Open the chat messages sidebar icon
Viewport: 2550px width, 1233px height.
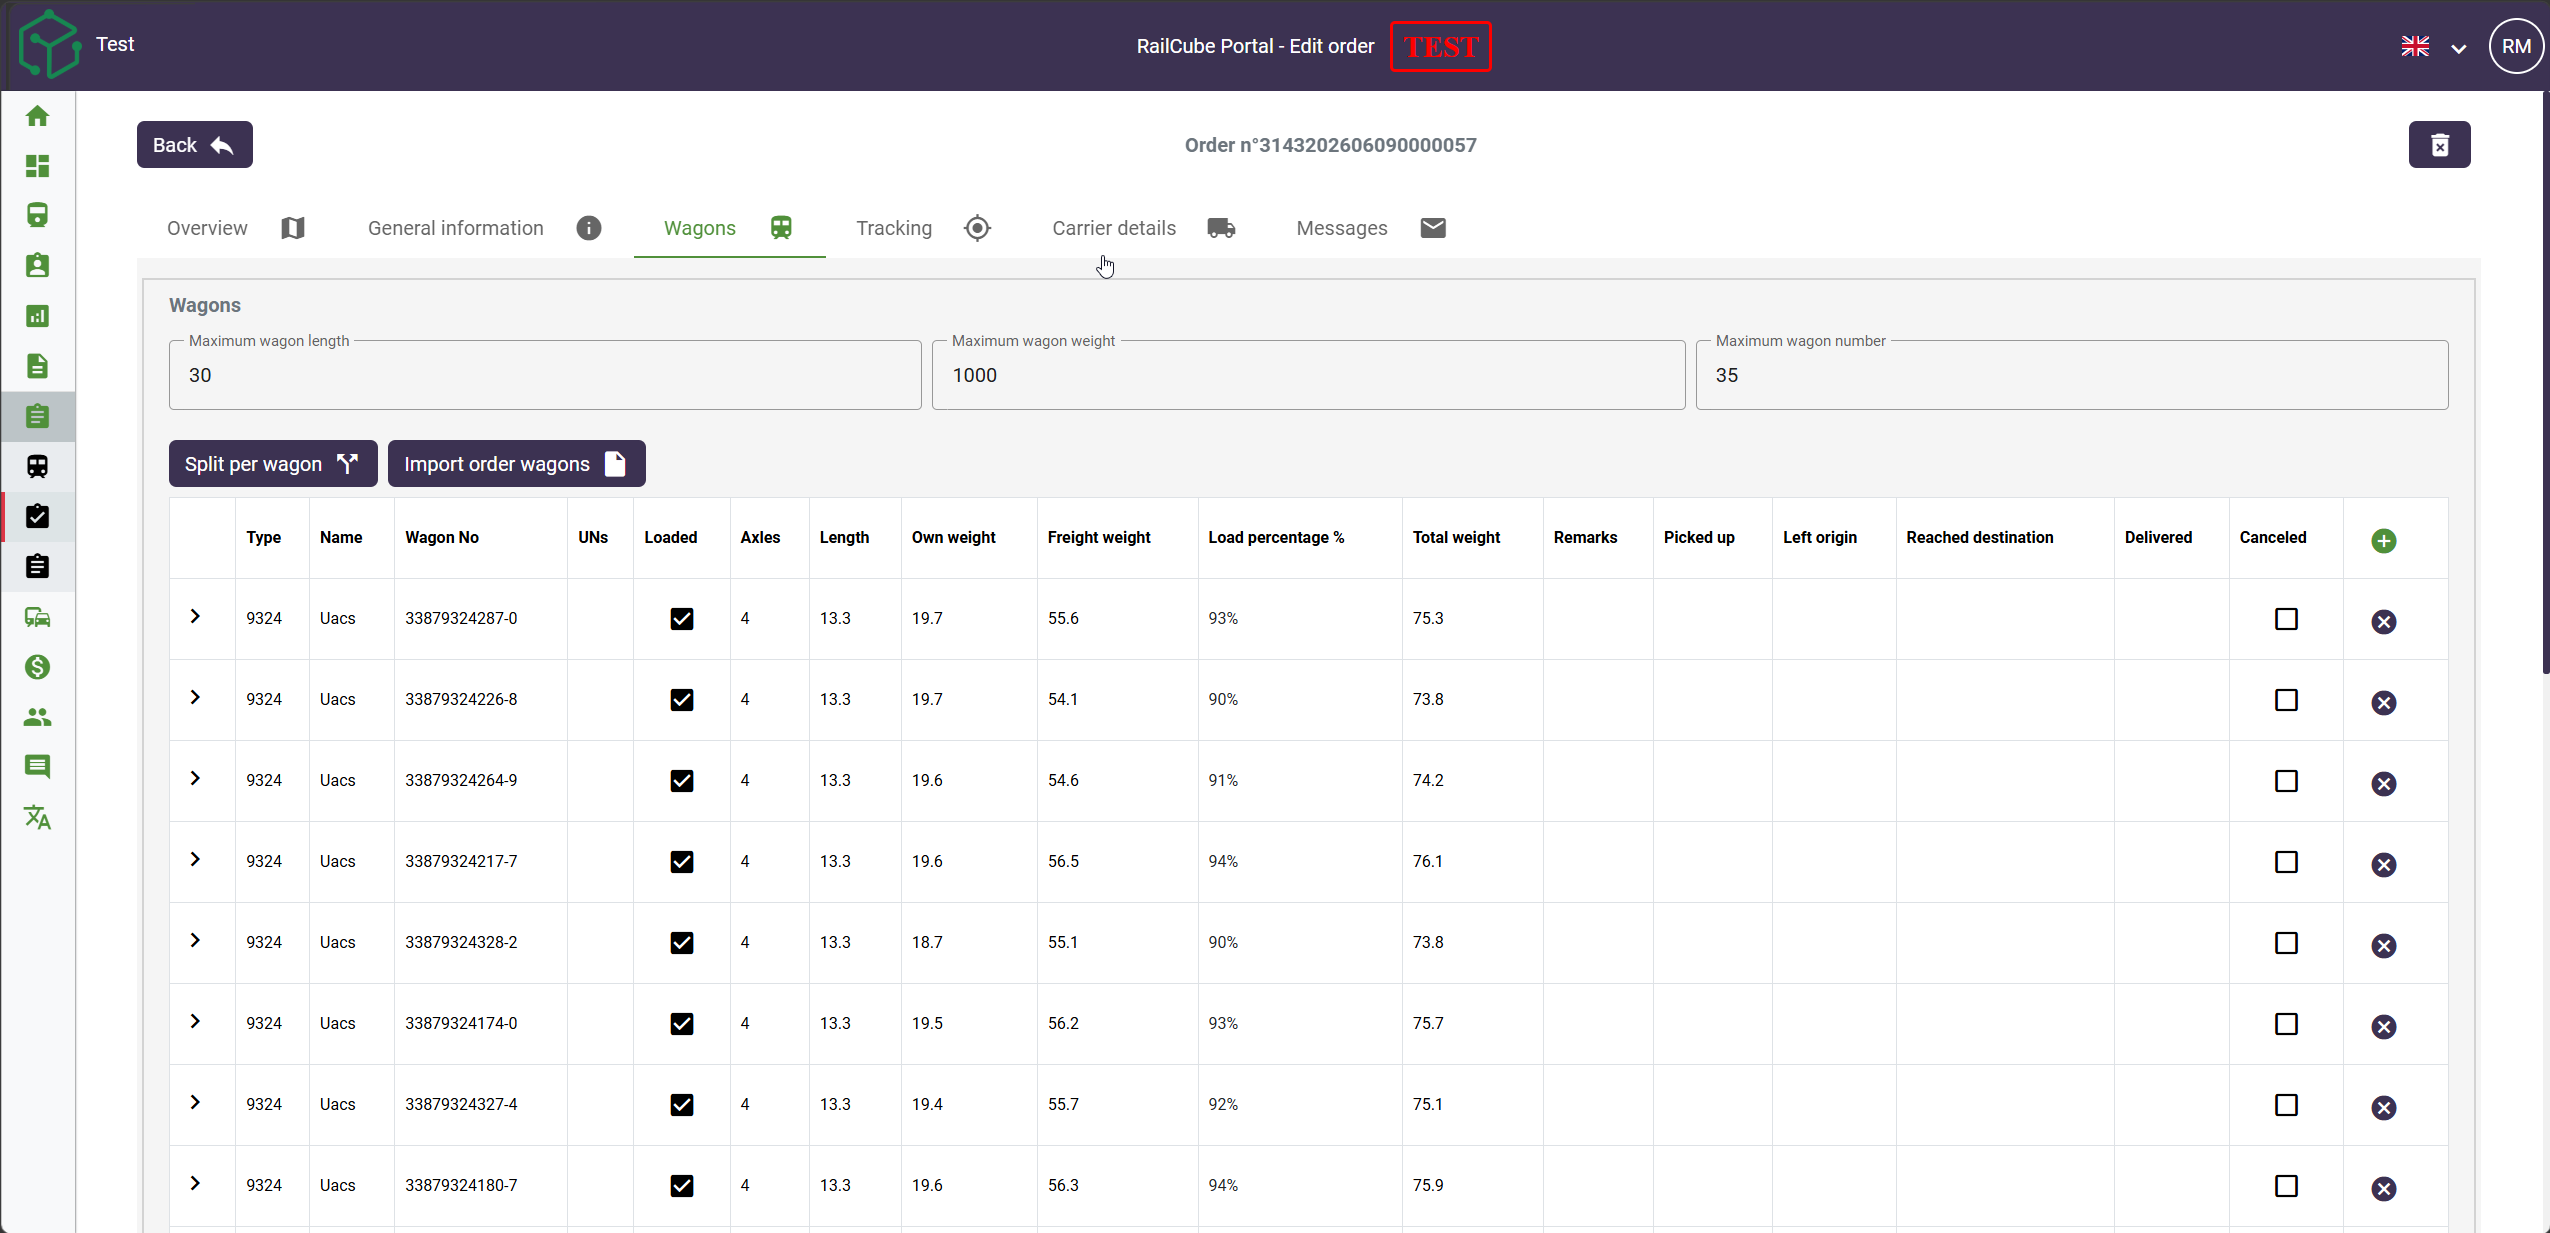click(x=37, y=767)
